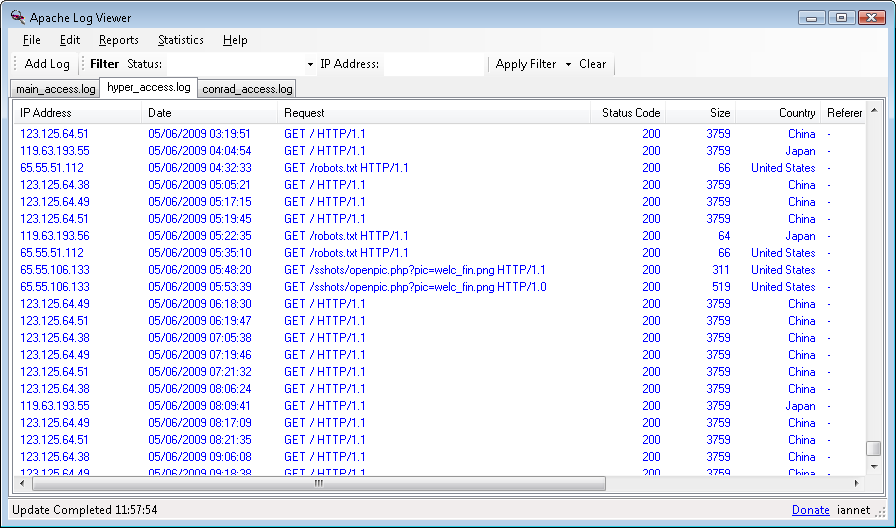The image size is (896, 528).
Task: Select the row dated 05/06/2009 04:04:54
Action: point(439,151)
